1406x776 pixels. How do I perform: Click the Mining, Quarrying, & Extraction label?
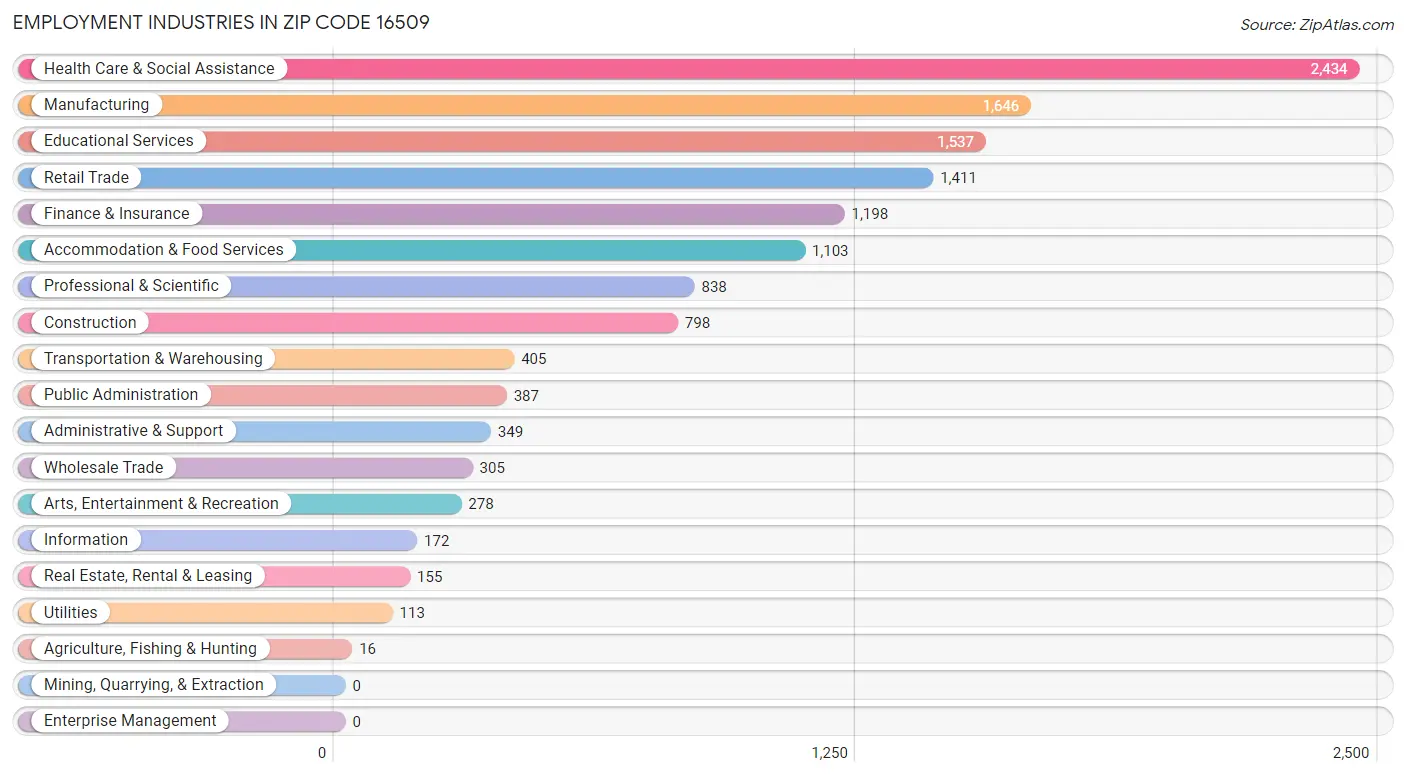click(154, 685)
